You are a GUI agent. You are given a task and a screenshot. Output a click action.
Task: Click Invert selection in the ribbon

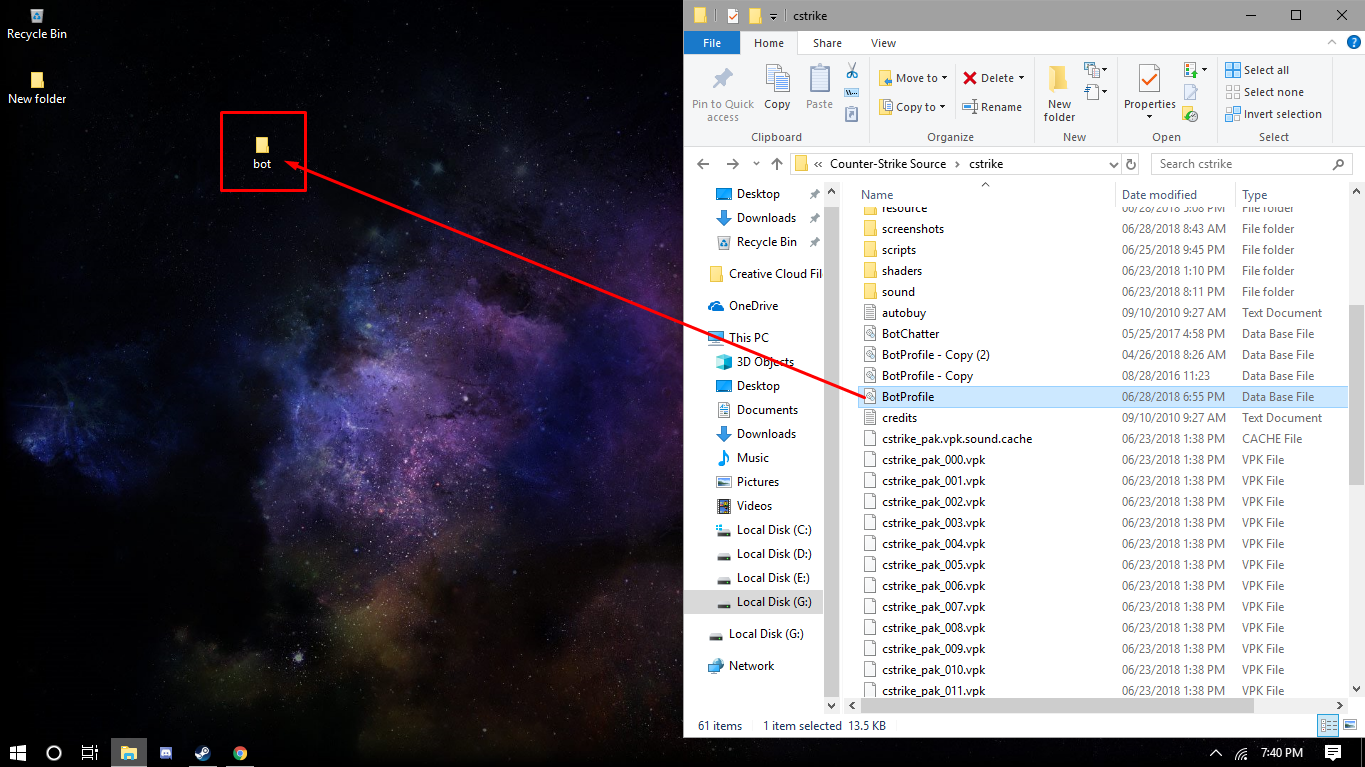[1274, 114]
